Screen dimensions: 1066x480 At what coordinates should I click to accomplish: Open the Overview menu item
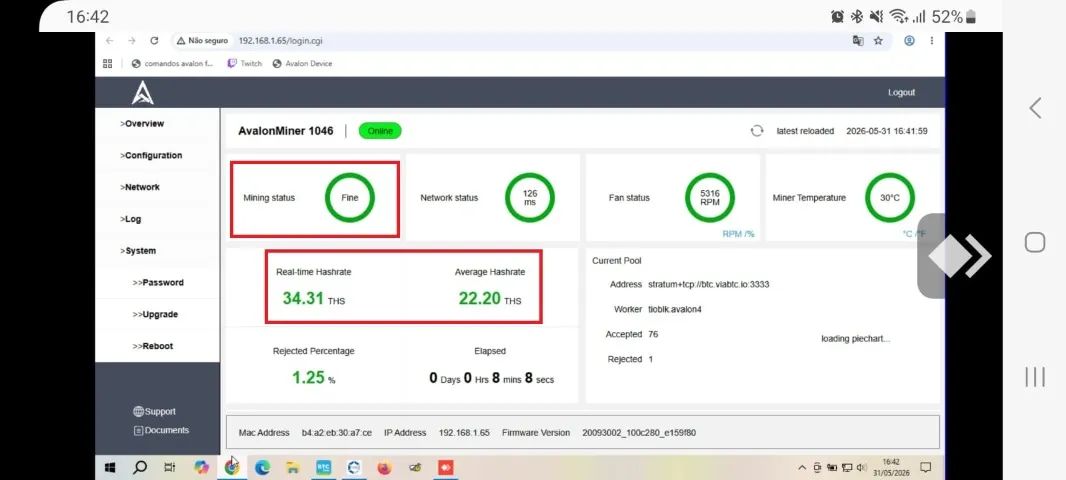pyautogui.click(x=142, y=124)
